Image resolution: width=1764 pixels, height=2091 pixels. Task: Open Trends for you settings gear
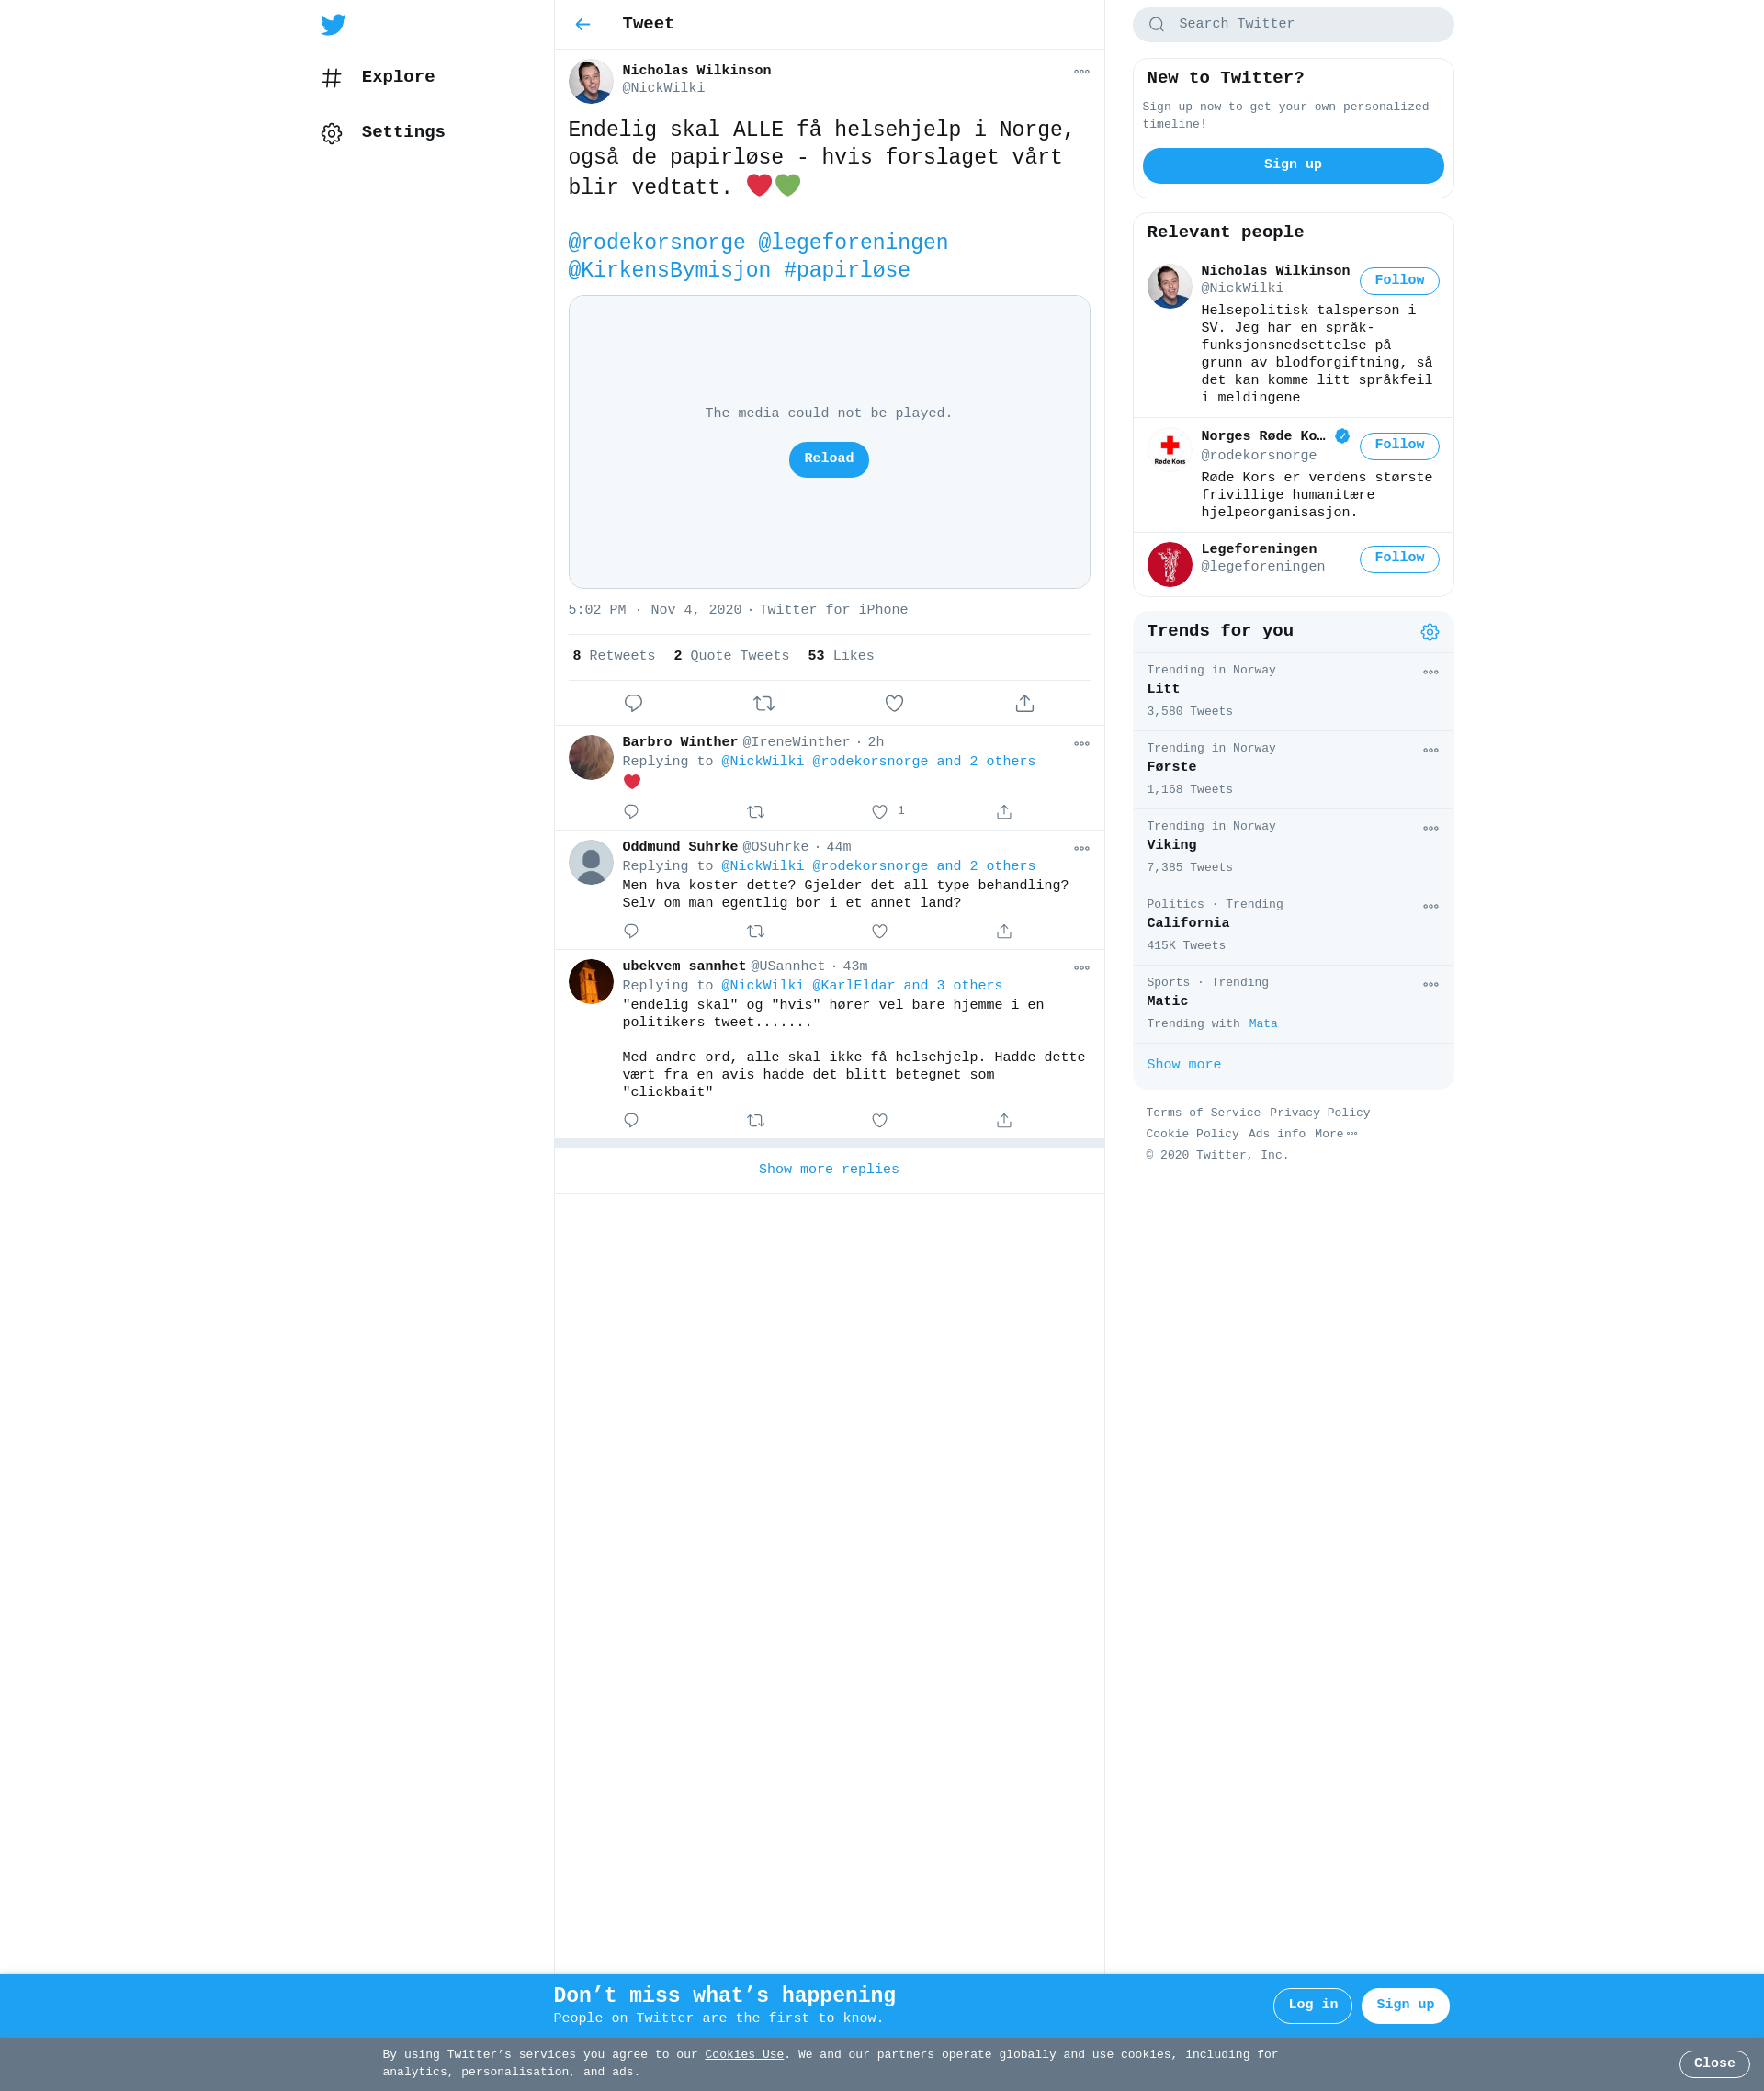1430,632
